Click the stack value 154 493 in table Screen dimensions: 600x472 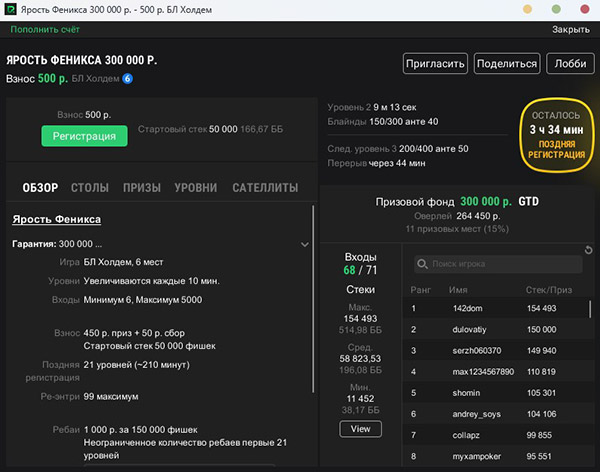541,308
